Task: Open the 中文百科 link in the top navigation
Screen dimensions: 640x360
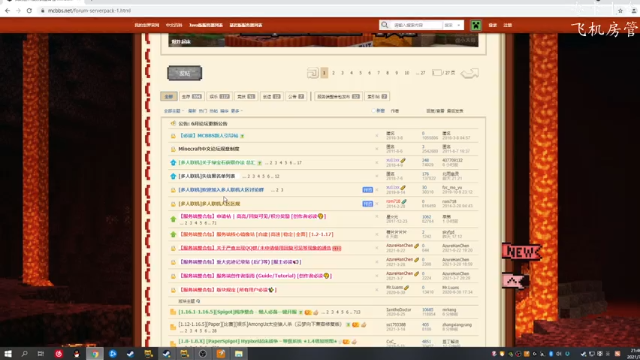Action: point(174,25)
